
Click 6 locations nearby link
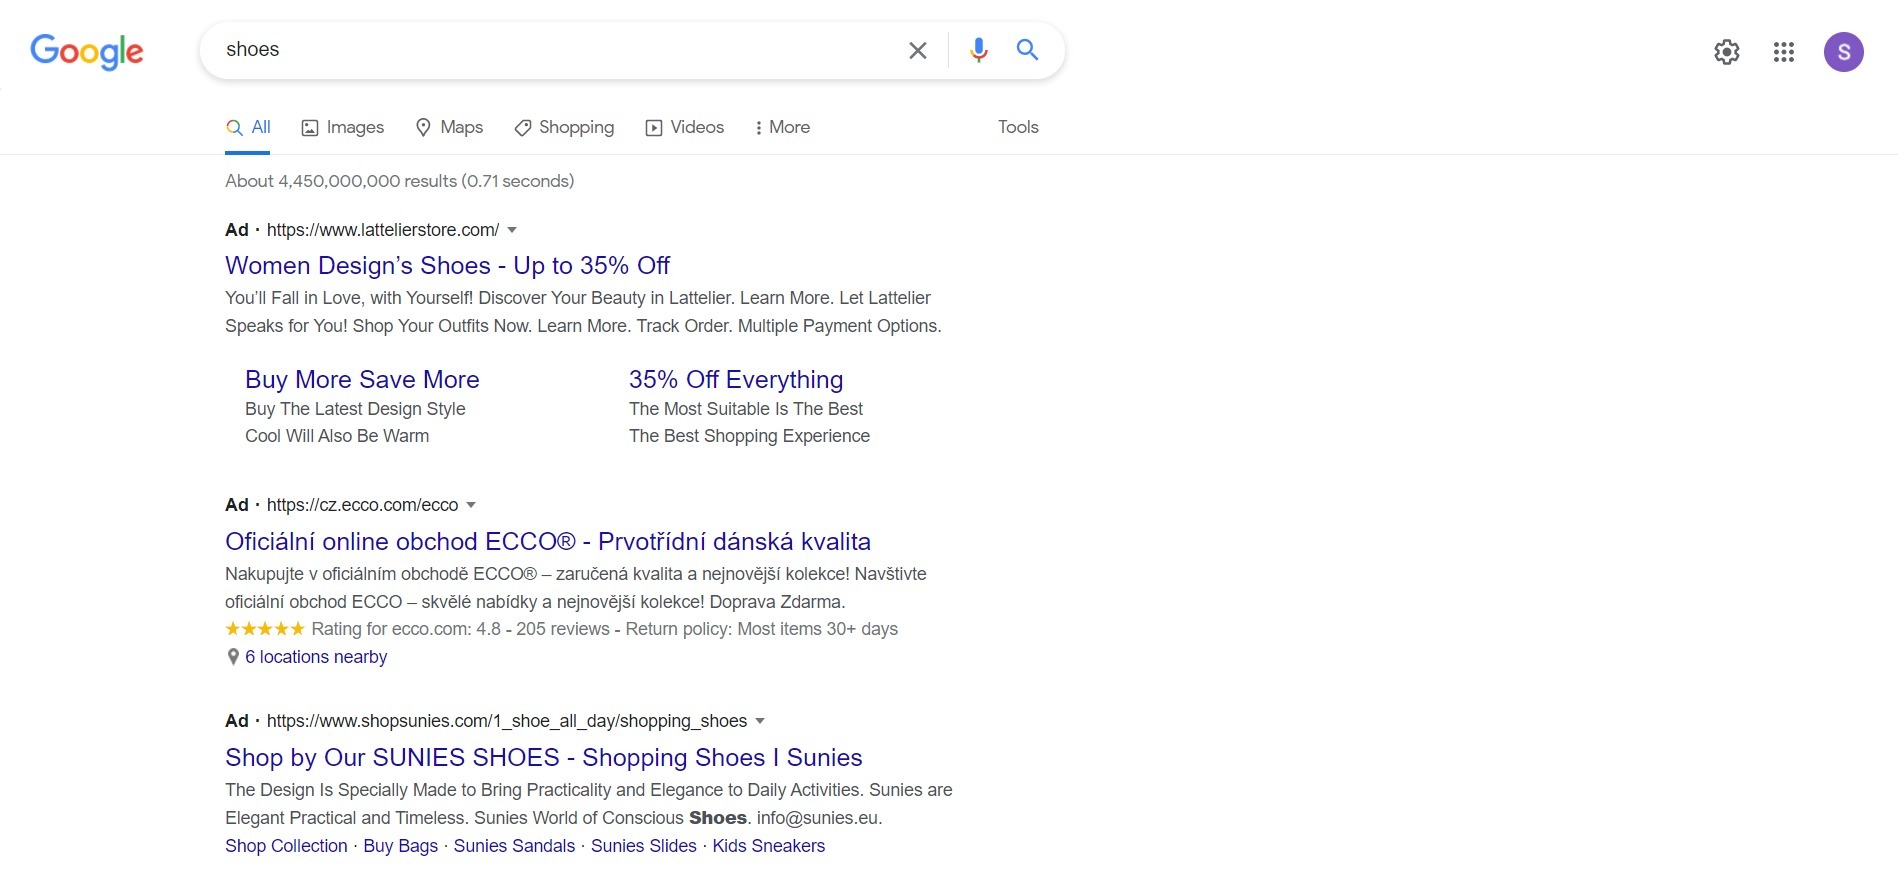click(316, 657)
